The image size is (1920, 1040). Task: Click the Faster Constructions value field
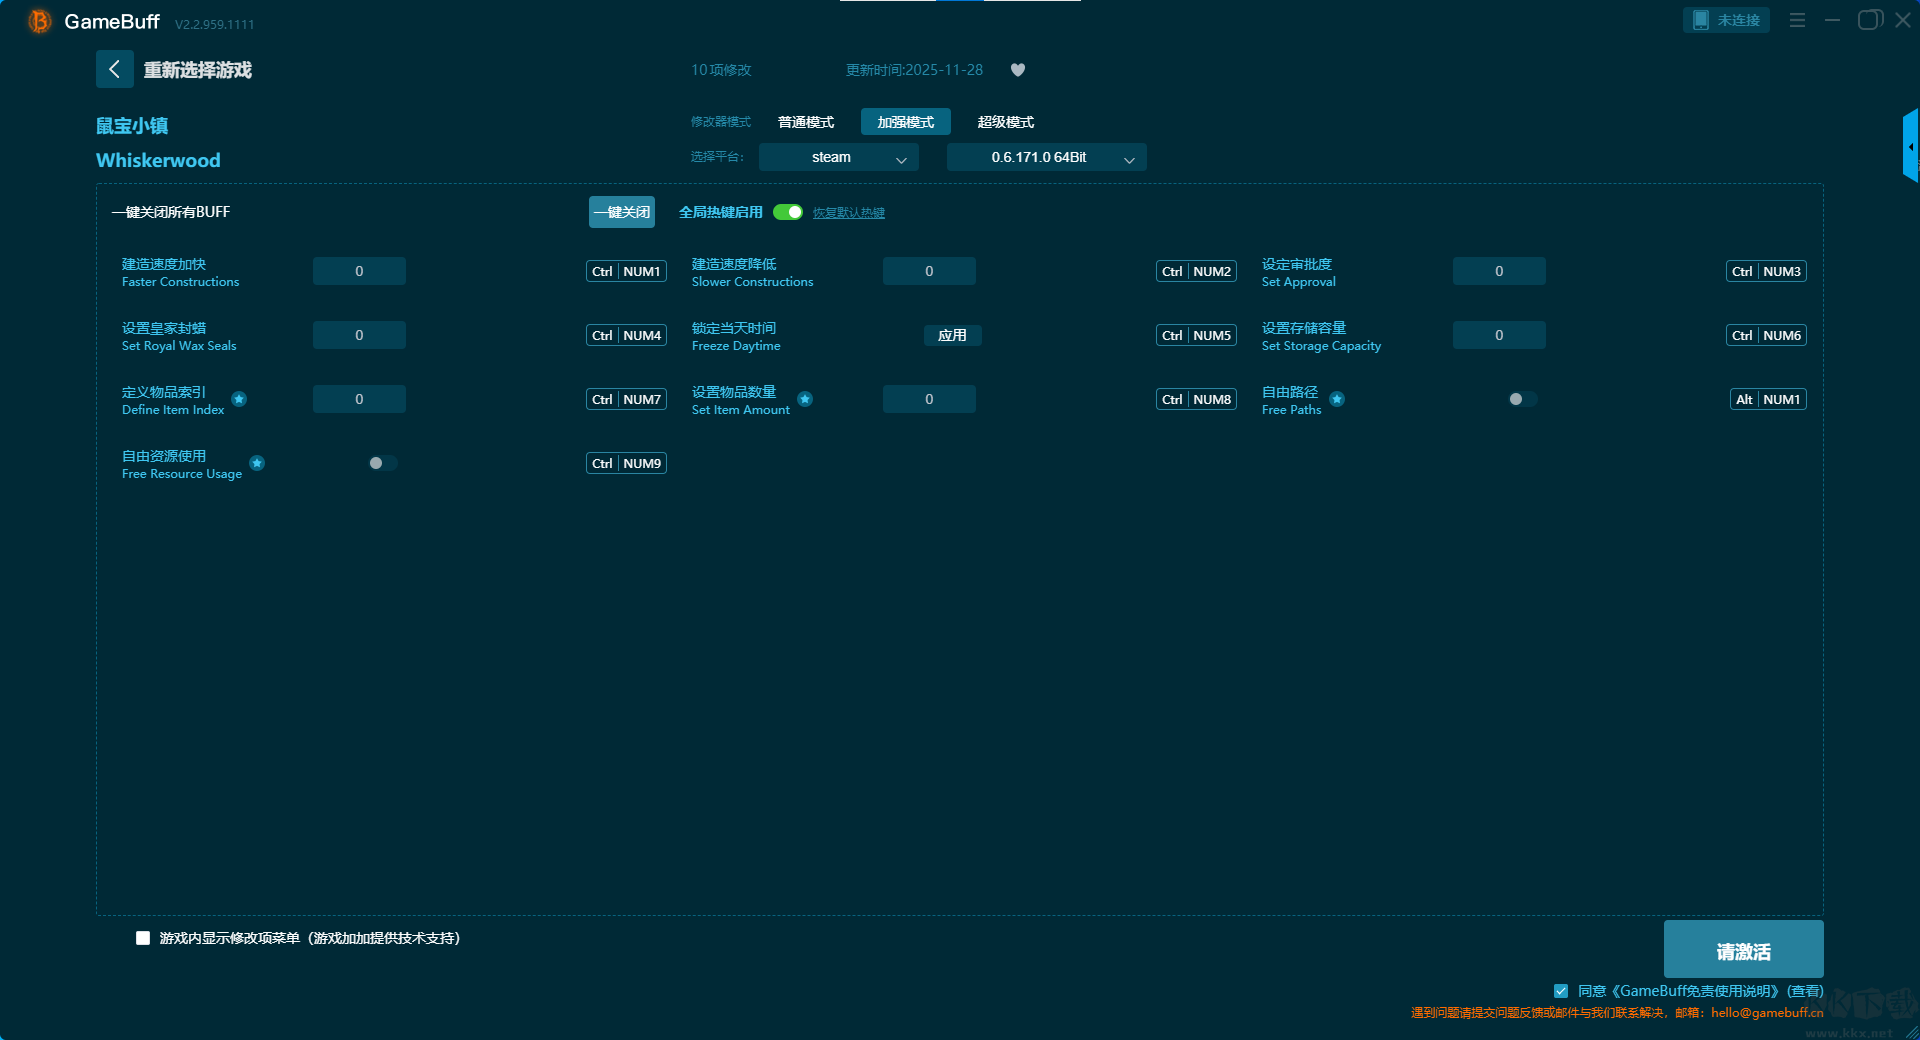point(359,271)
